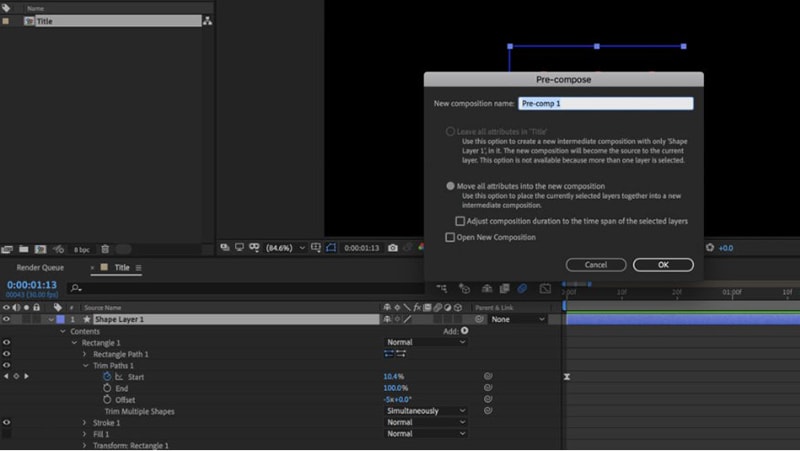Click the trash delete icon in project panel
This screenshot has width=800, height=451.
105,249
